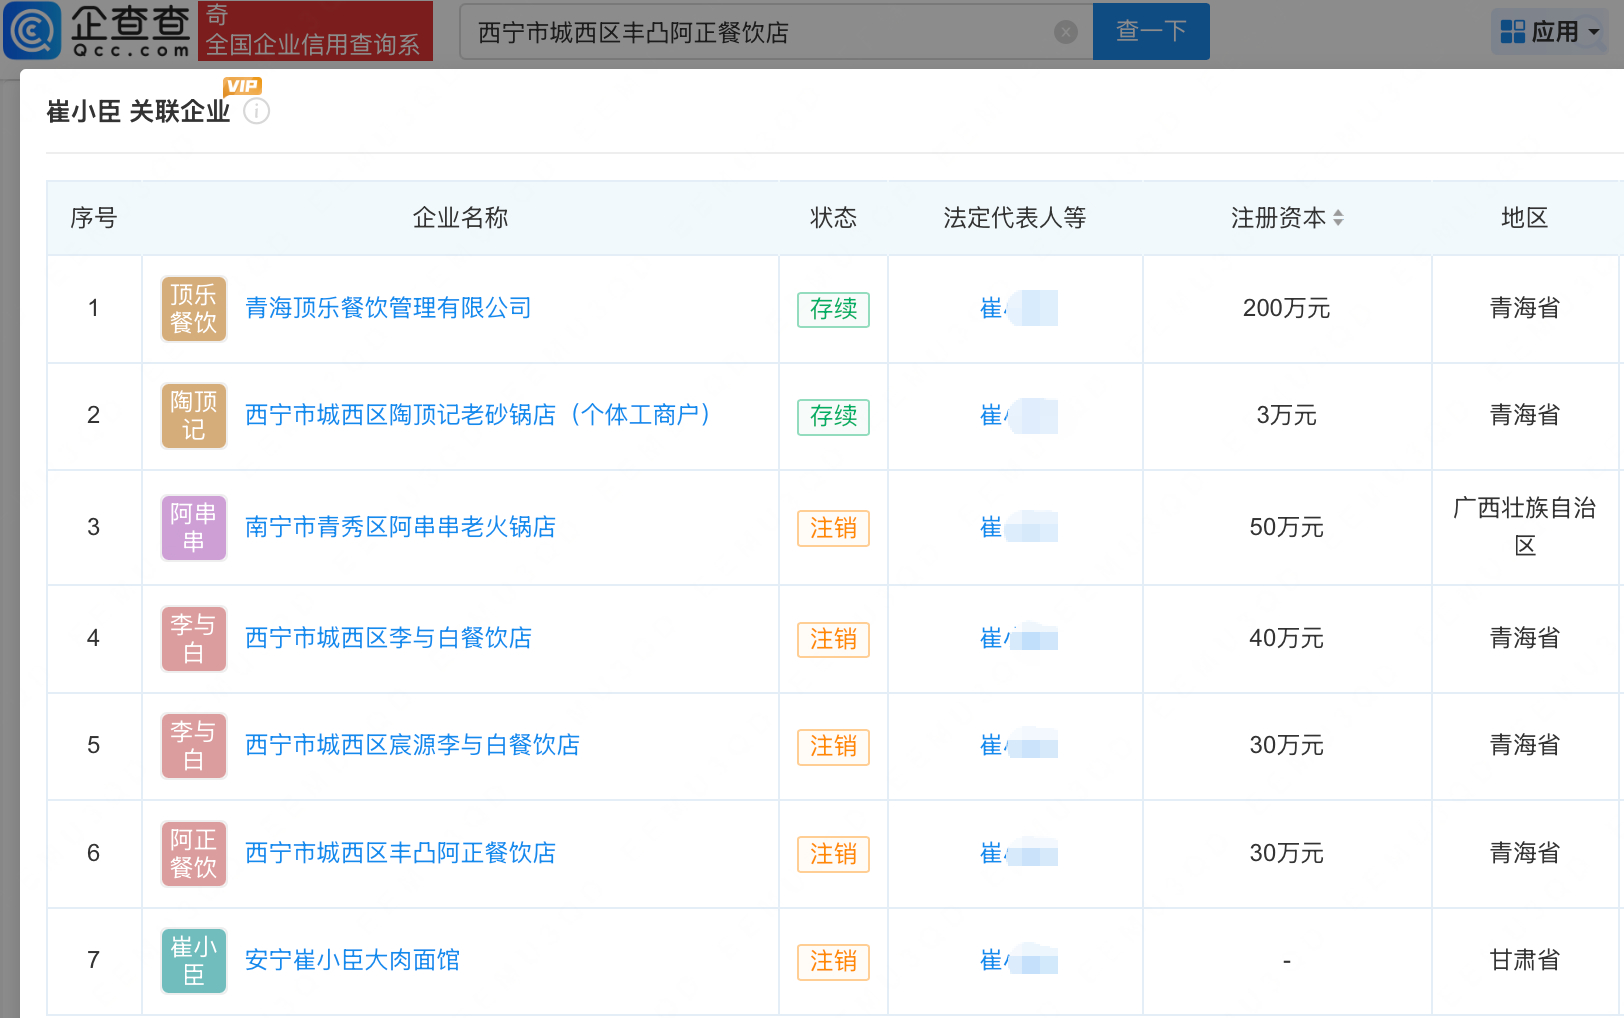Click the 3万元 registered capital cell
This screenshot has height=1018, width=1624.
coord(1286,415)
